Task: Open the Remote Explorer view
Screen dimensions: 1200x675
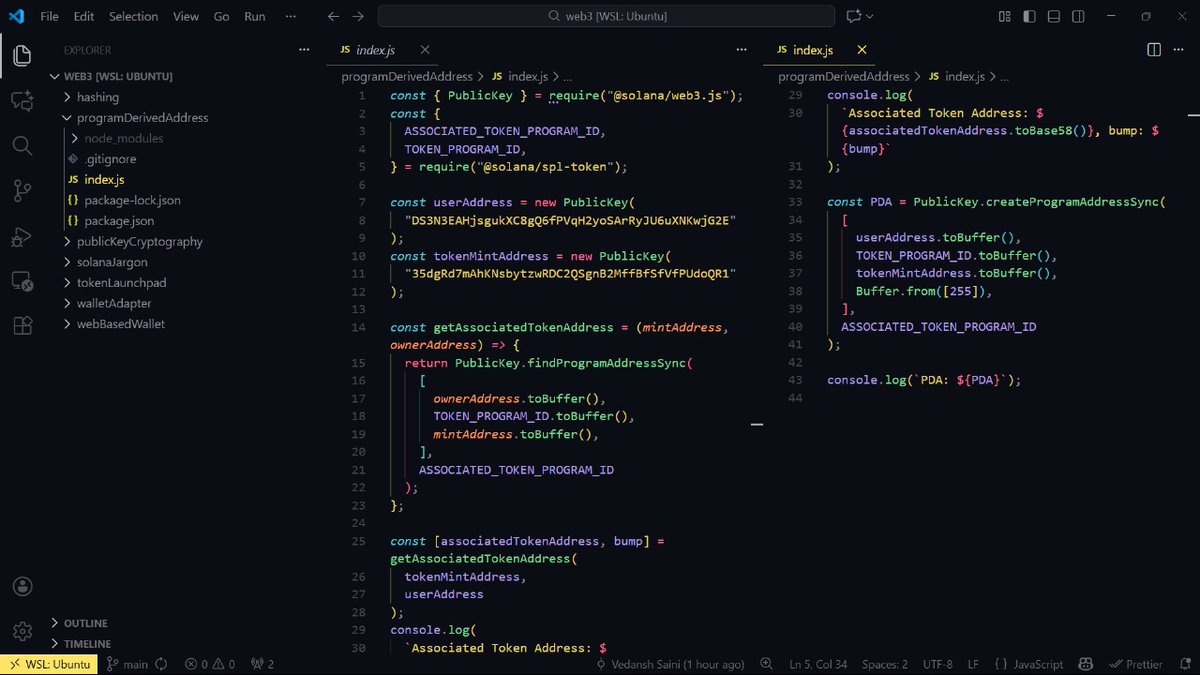Action: 21,283
